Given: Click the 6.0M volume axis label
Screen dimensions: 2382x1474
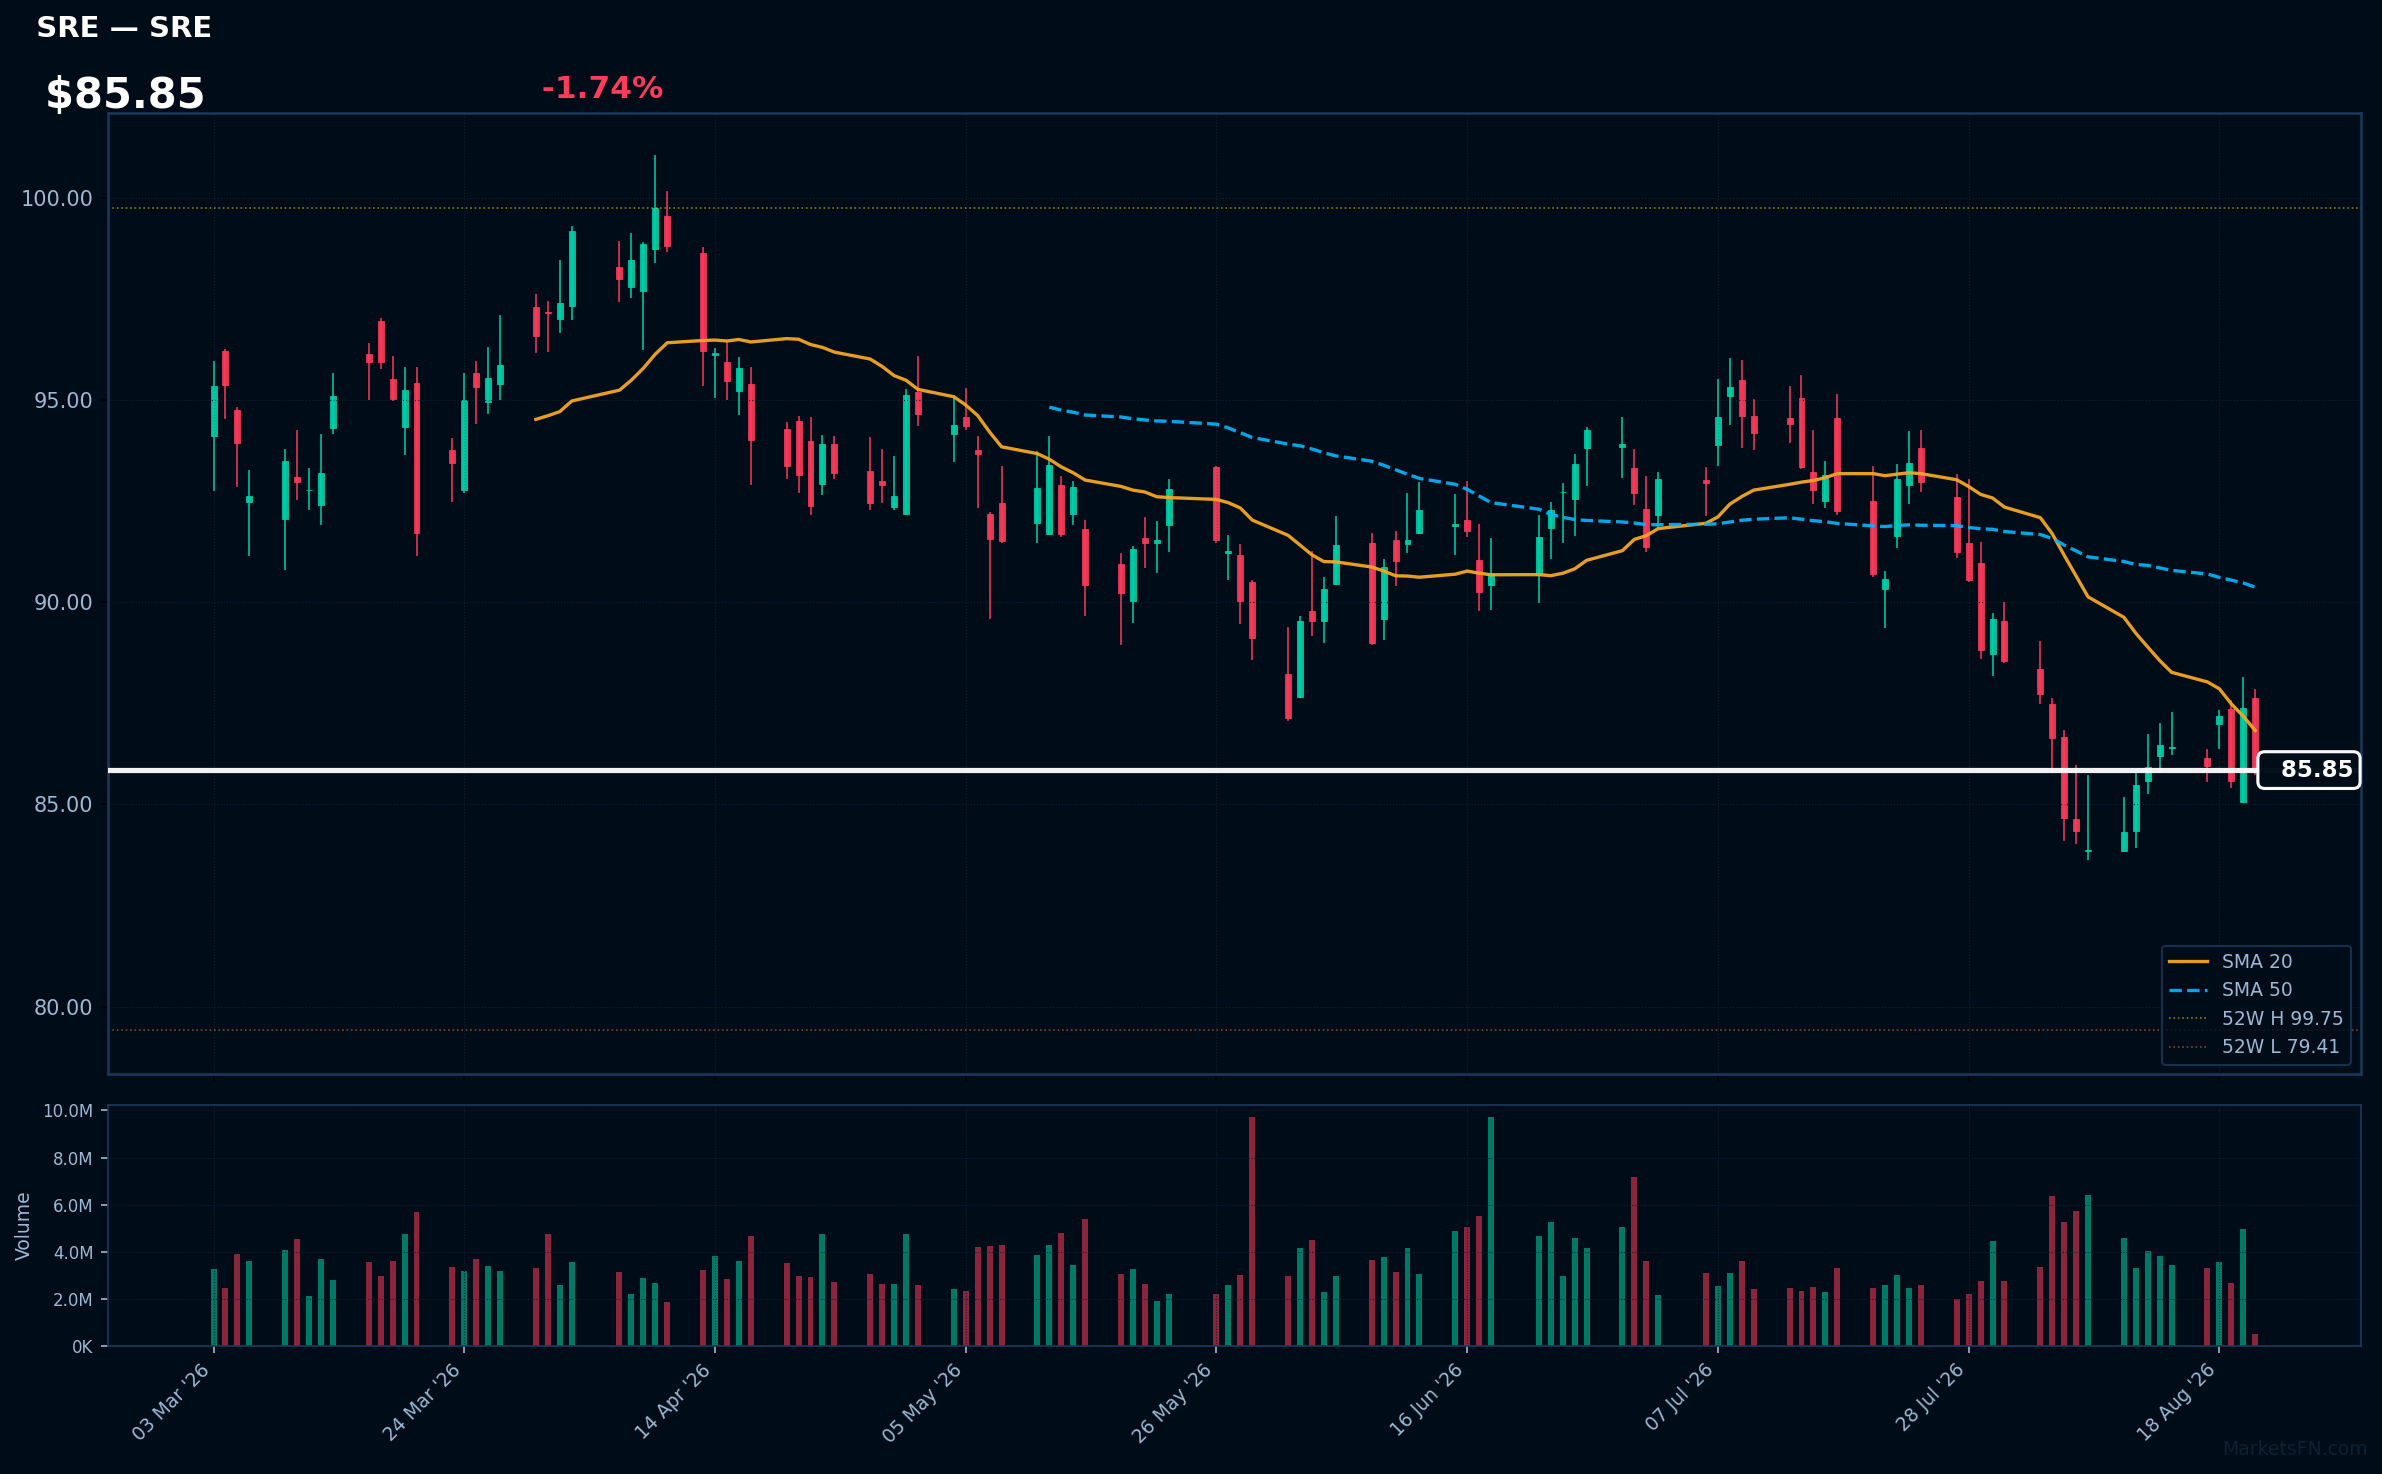Looking at the screenshot, I should 73,1205.
